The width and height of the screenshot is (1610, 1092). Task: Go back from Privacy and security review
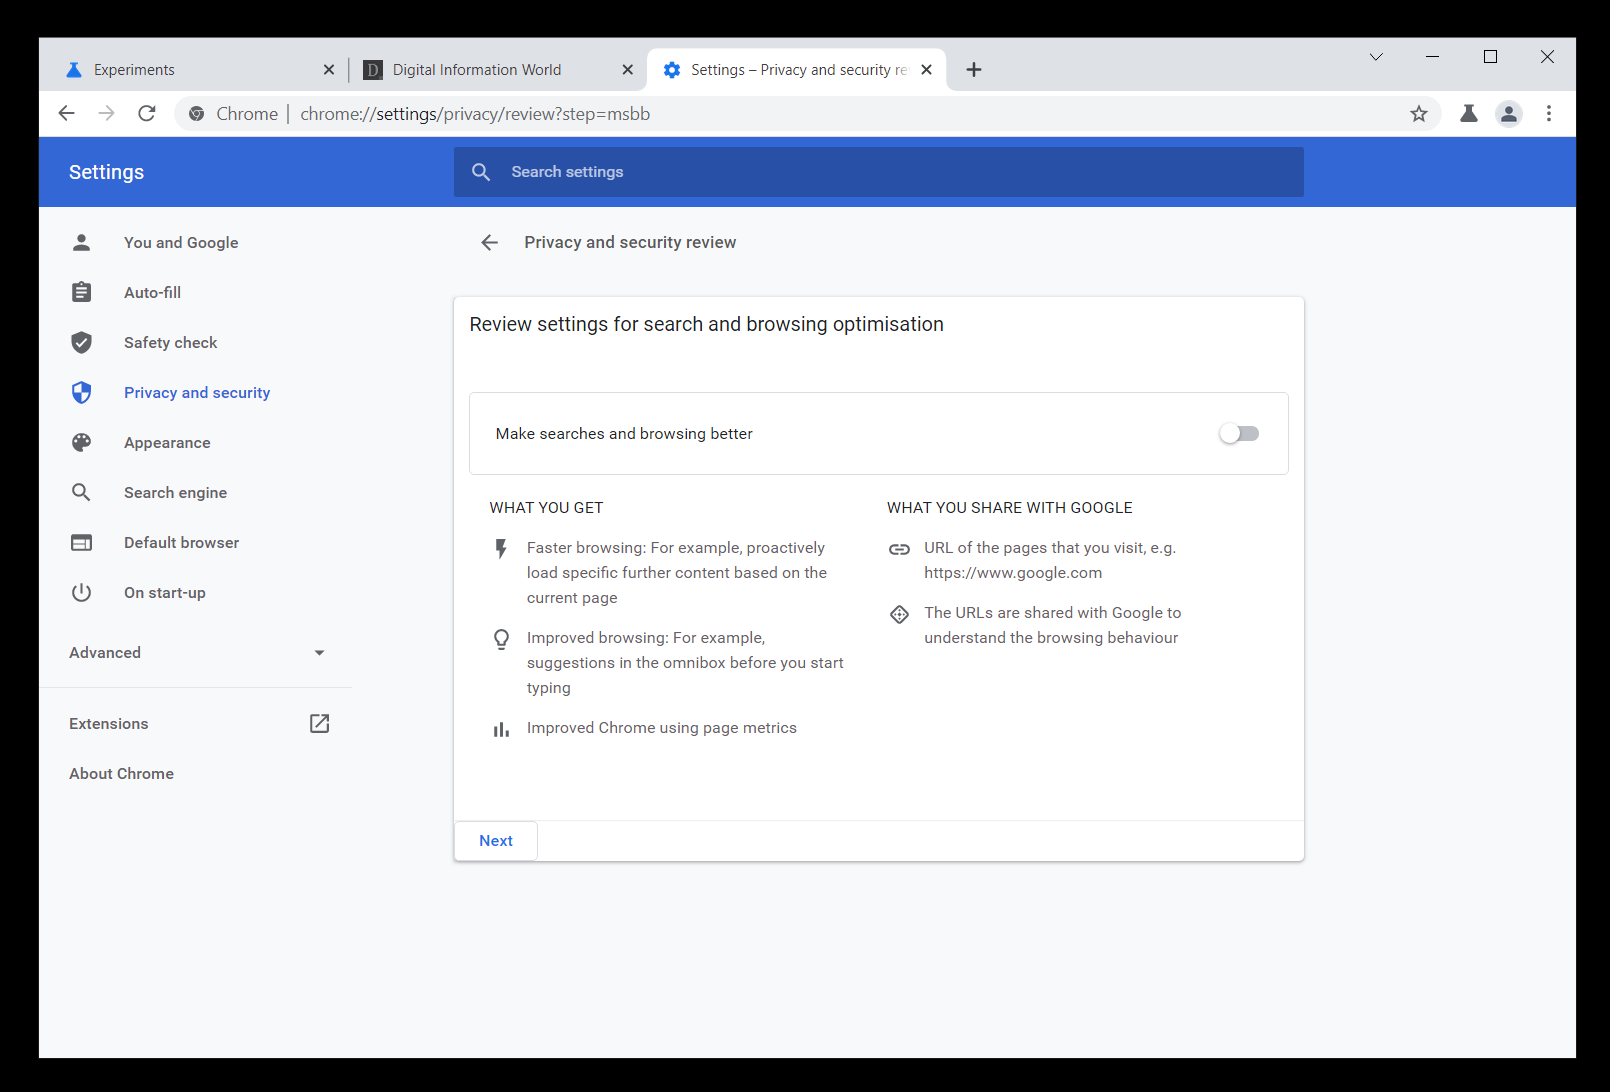click(489, 242)
